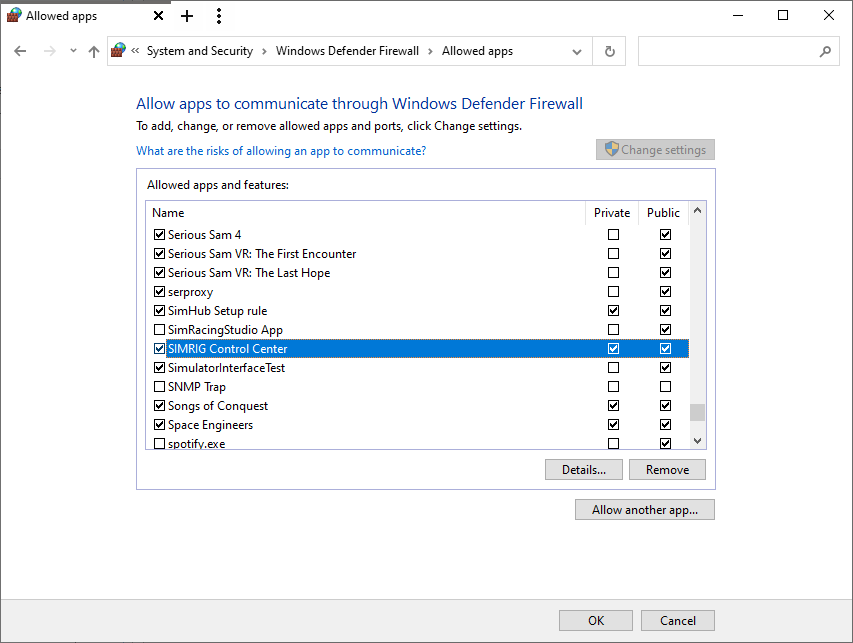Image resolution: width=853 pixels, height=643 pixels.
Task: Open a new tab with plus icon
Action: 187,16
